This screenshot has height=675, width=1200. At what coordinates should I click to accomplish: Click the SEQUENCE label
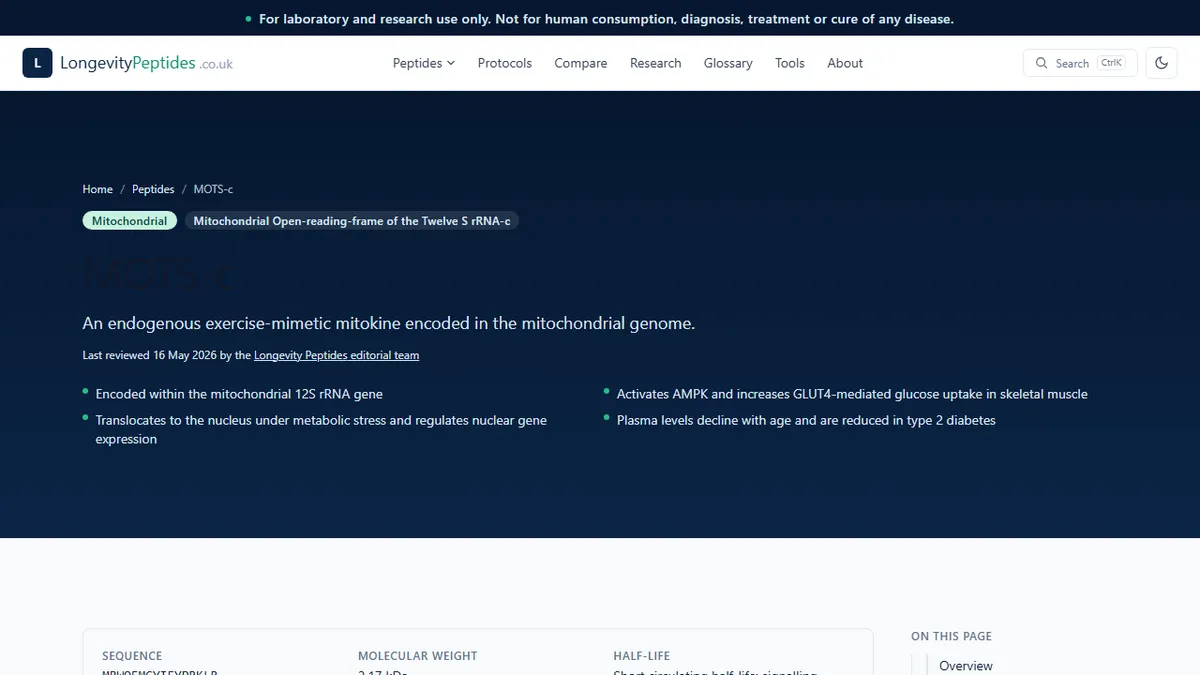point(132,656)
